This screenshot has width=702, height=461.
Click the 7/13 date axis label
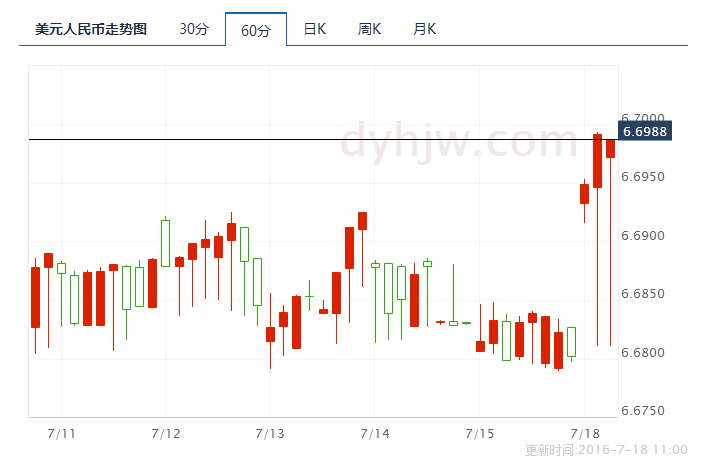coord(270,433)
